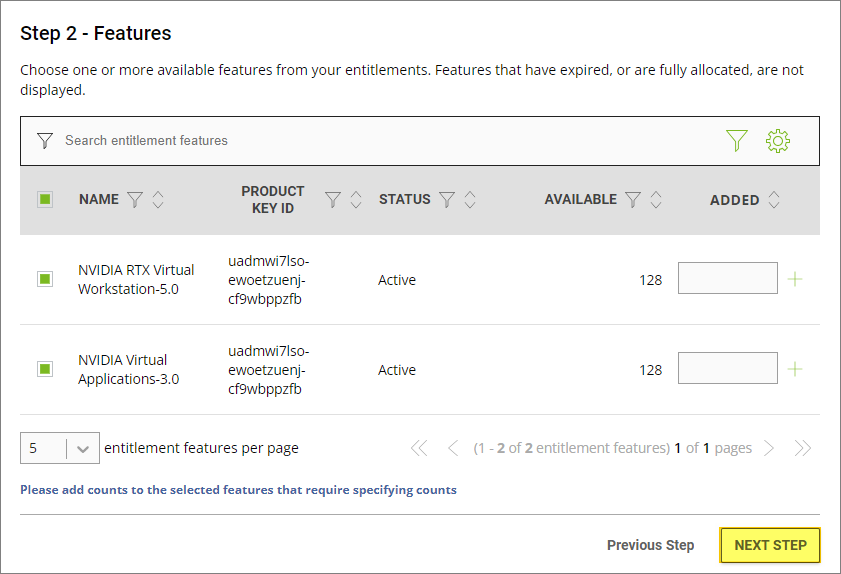
Task: Click the NAME column filter icon
Action: pyautogui.click(x=135, y=200)
